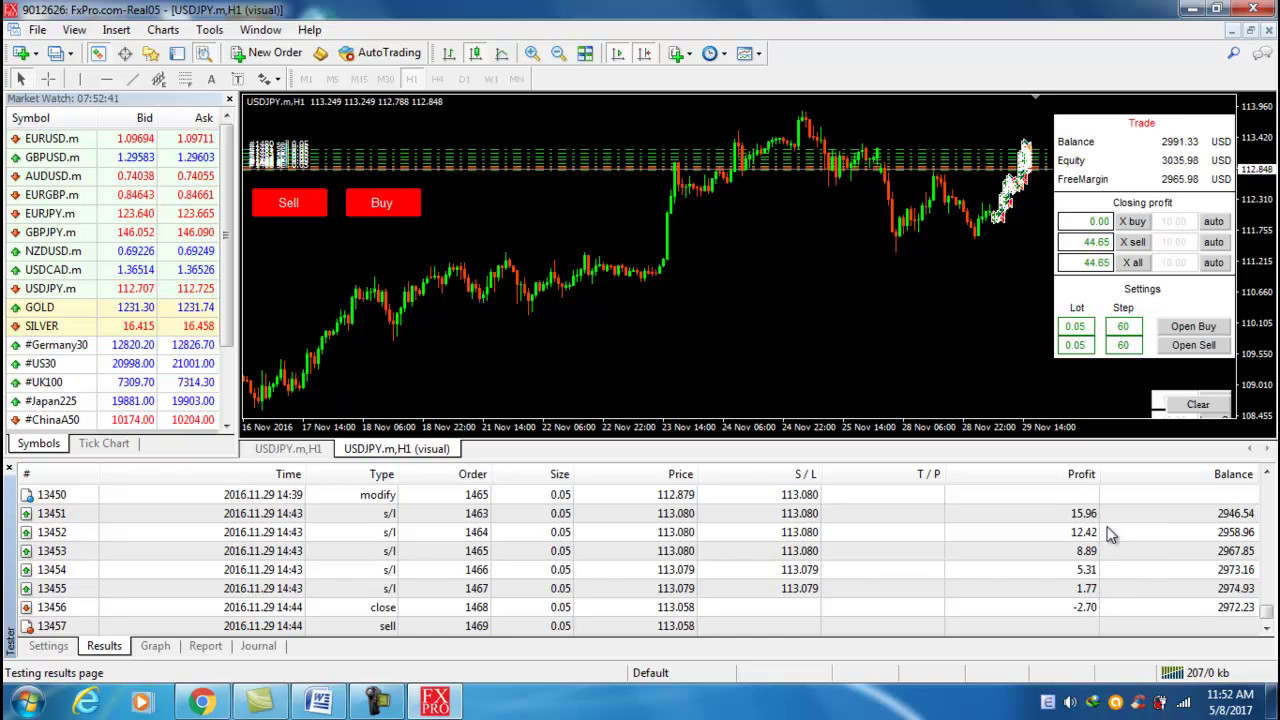Open the Tick Chart tab

coord(104,443)
